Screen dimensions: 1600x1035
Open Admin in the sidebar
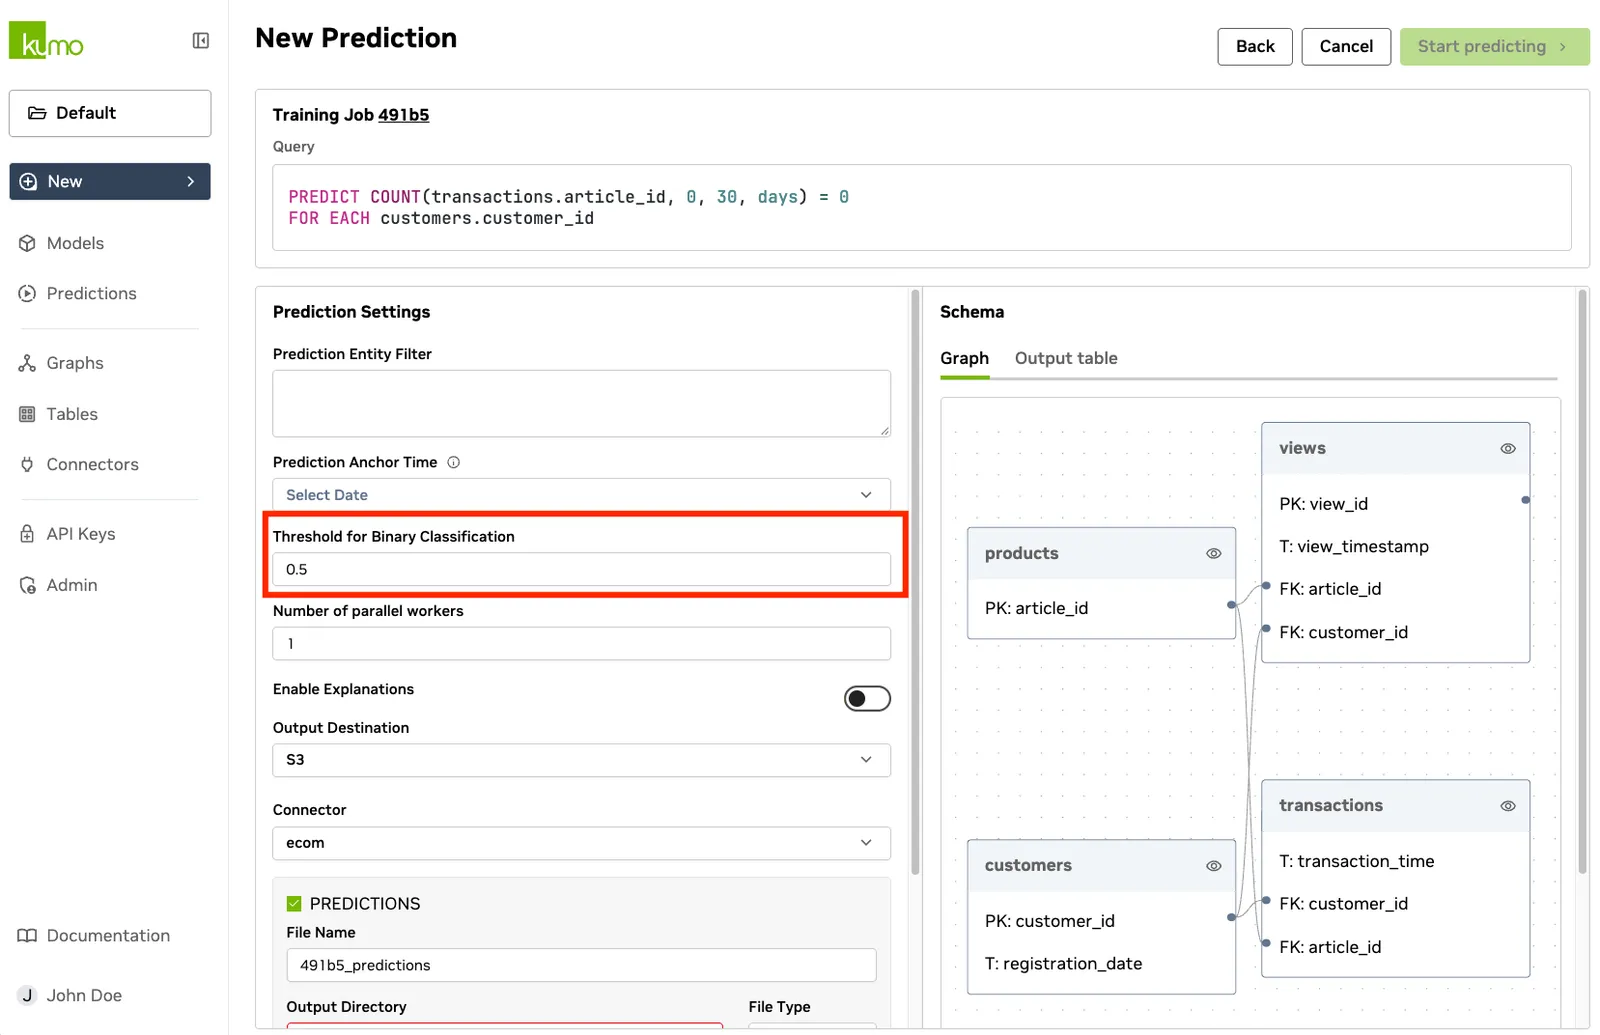[x=72, y=585]
